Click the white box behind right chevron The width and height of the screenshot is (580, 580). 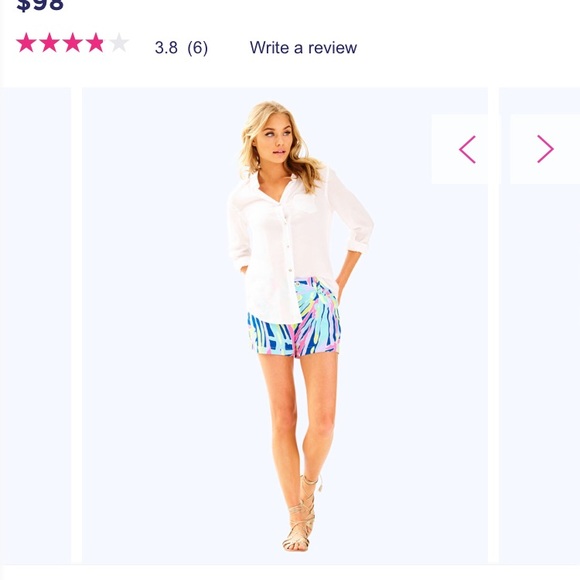pyautogui.click(x=545, y=149)
